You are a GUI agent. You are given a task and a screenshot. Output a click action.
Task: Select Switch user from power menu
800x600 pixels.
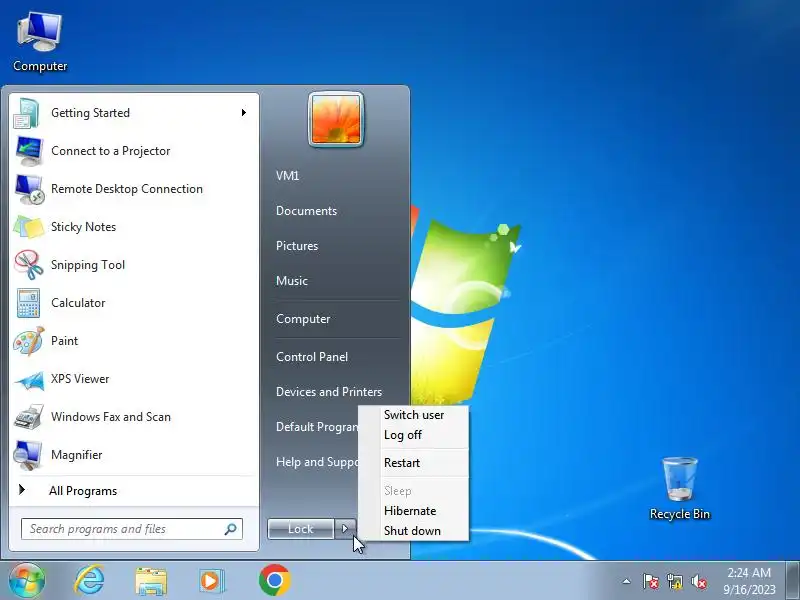414,415
